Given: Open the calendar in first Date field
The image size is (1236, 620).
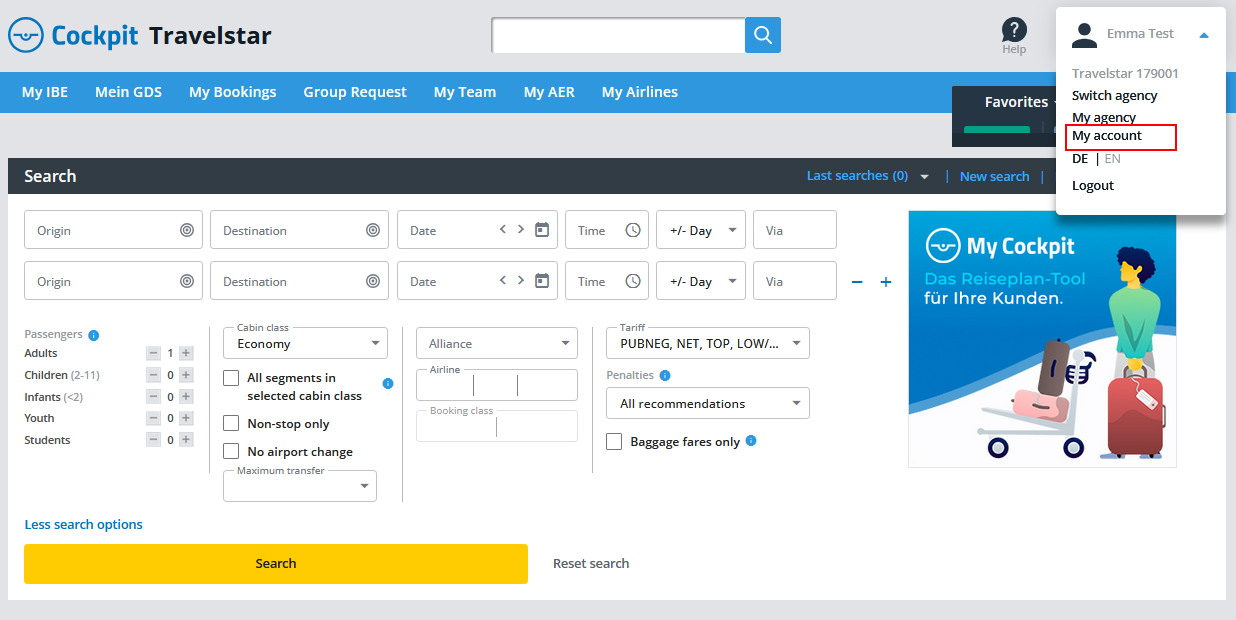Looking at the screenshot, I should click(x=542, y=229).
